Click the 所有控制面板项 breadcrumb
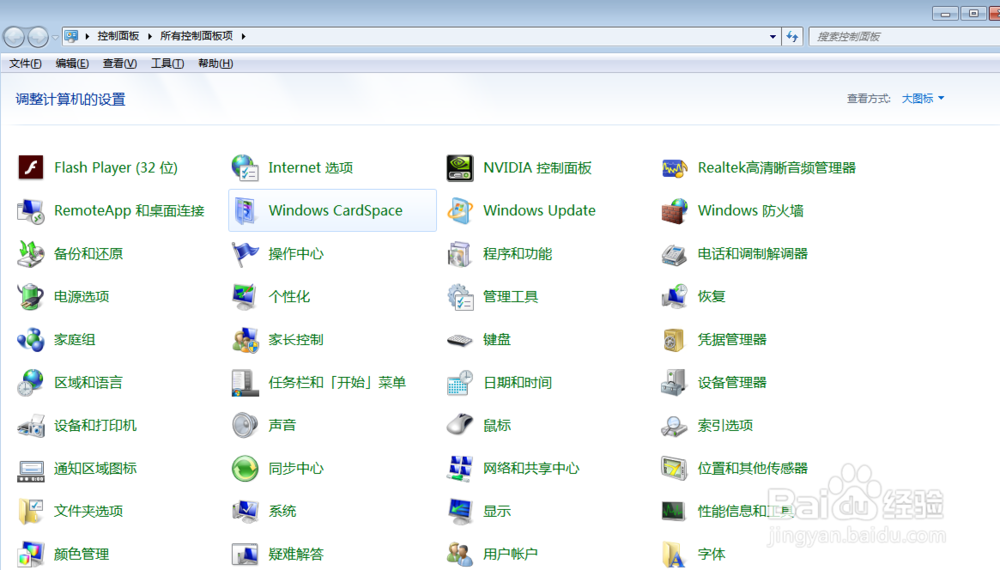The height and width of the screenshot is (570, 1000). (x=196, y=36)
